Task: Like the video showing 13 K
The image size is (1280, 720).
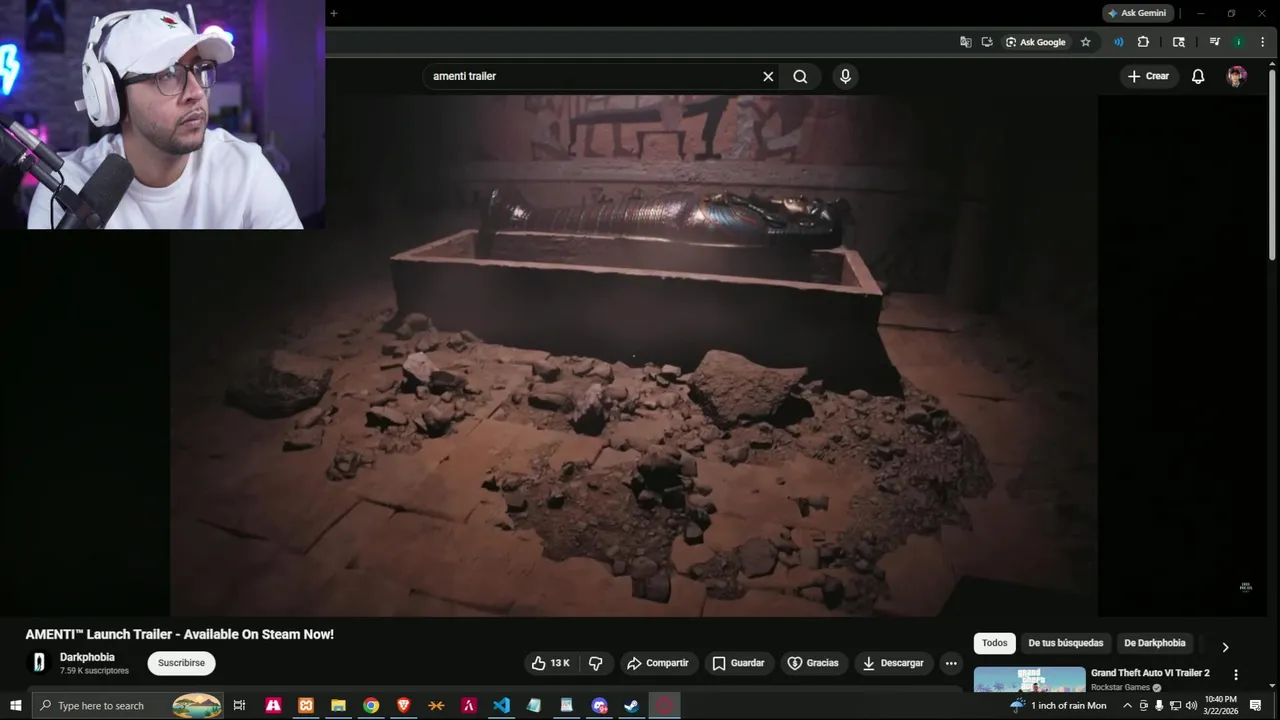Action: point(550,663)
